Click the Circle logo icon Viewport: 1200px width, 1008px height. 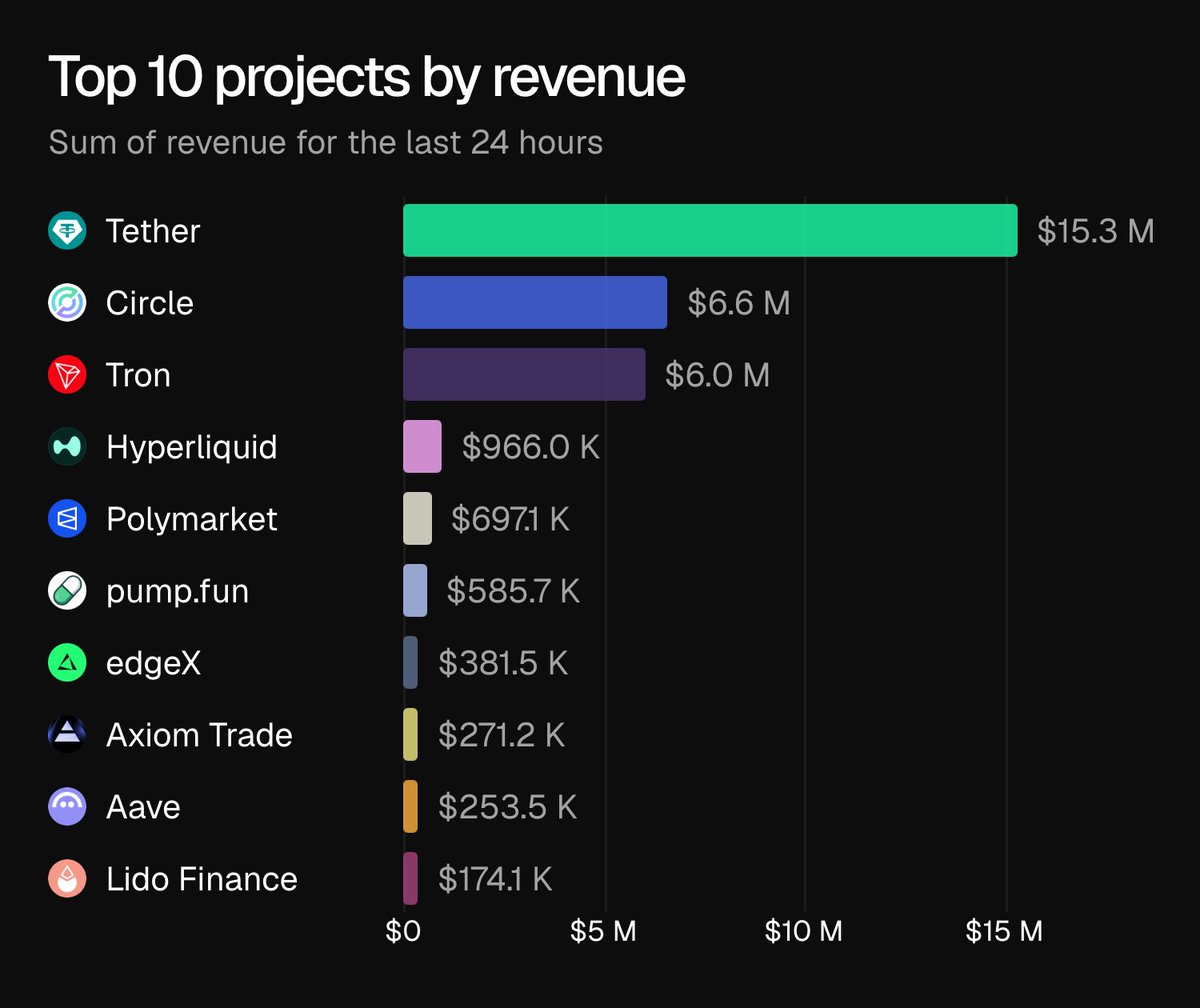click(x=67, y=303)
